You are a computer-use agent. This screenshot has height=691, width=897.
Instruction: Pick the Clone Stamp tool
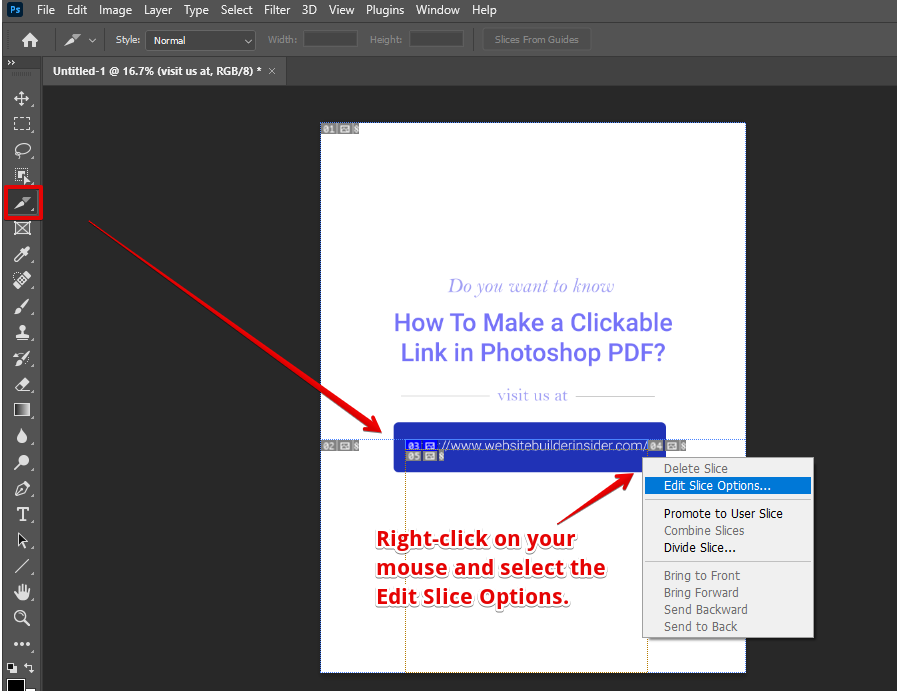(21, 332)
